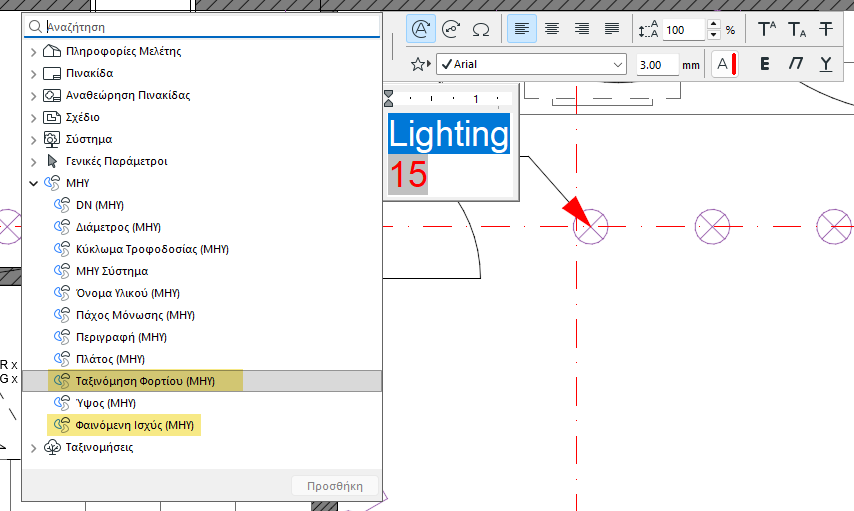Collapse the ΜΗΥ group
854x511 pixels.
tap(33, 184)
